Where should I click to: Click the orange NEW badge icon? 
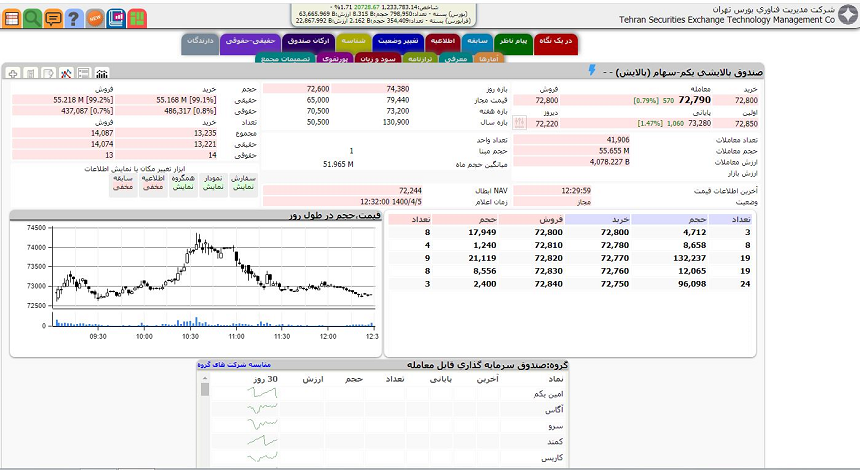point(94,18)
